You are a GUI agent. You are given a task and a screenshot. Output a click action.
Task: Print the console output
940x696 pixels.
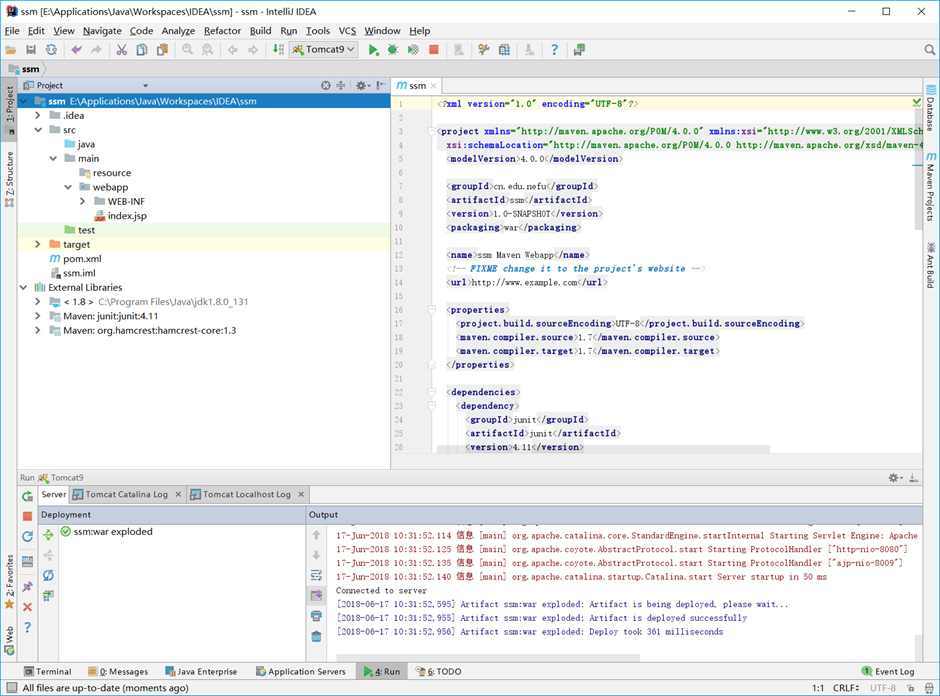(x=317, y=616)
